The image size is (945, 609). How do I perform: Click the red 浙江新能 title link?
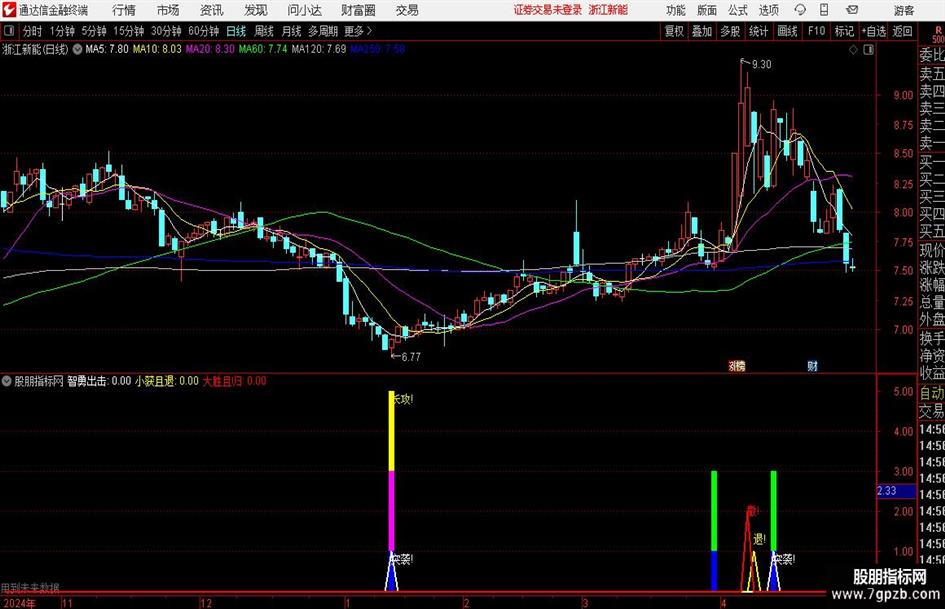(x=608, y=10)
